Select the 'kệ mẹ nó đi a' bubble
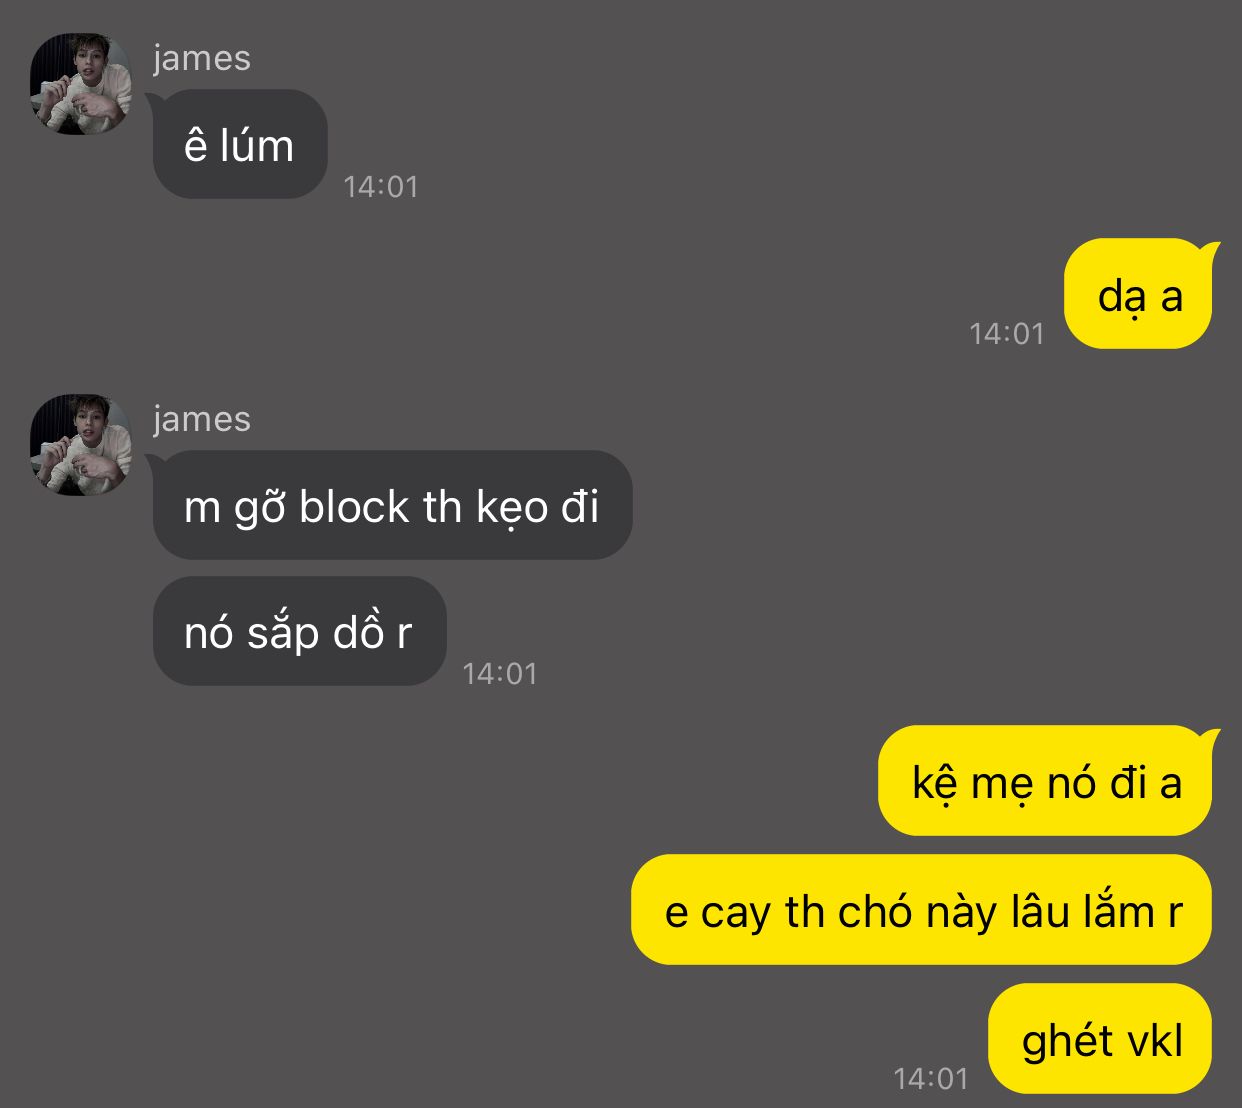Image resolution: width=1242 pixels, height=1108 pixels. [1046, 781]
